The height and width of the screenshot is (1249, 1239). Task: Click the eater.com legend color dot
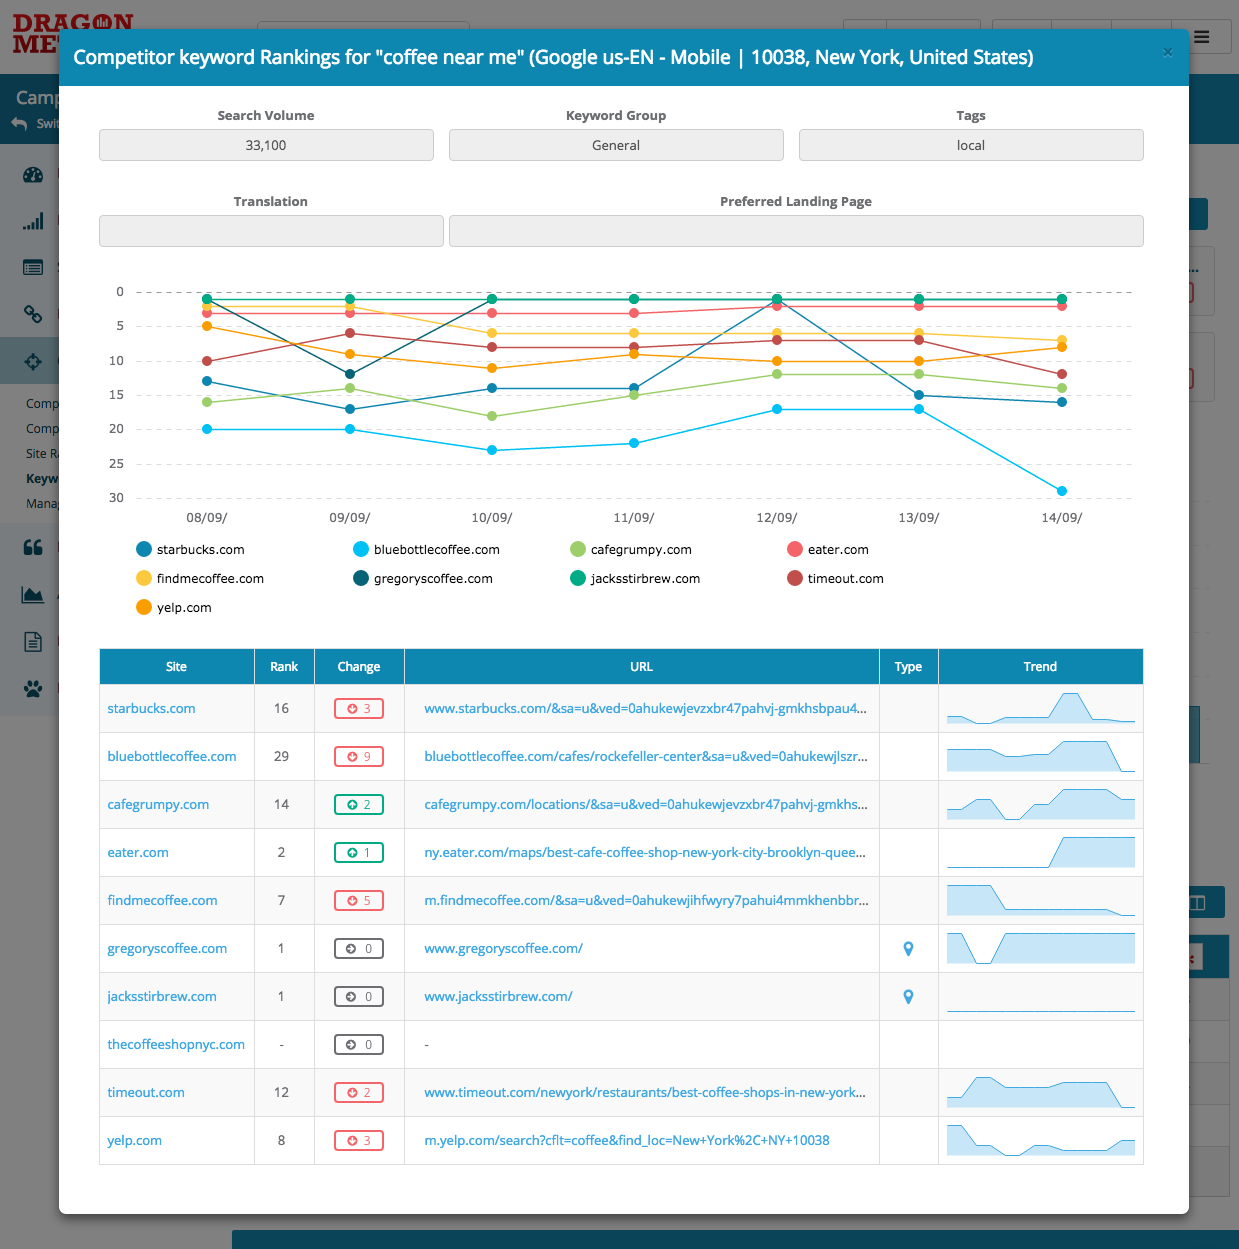[795, 550]
